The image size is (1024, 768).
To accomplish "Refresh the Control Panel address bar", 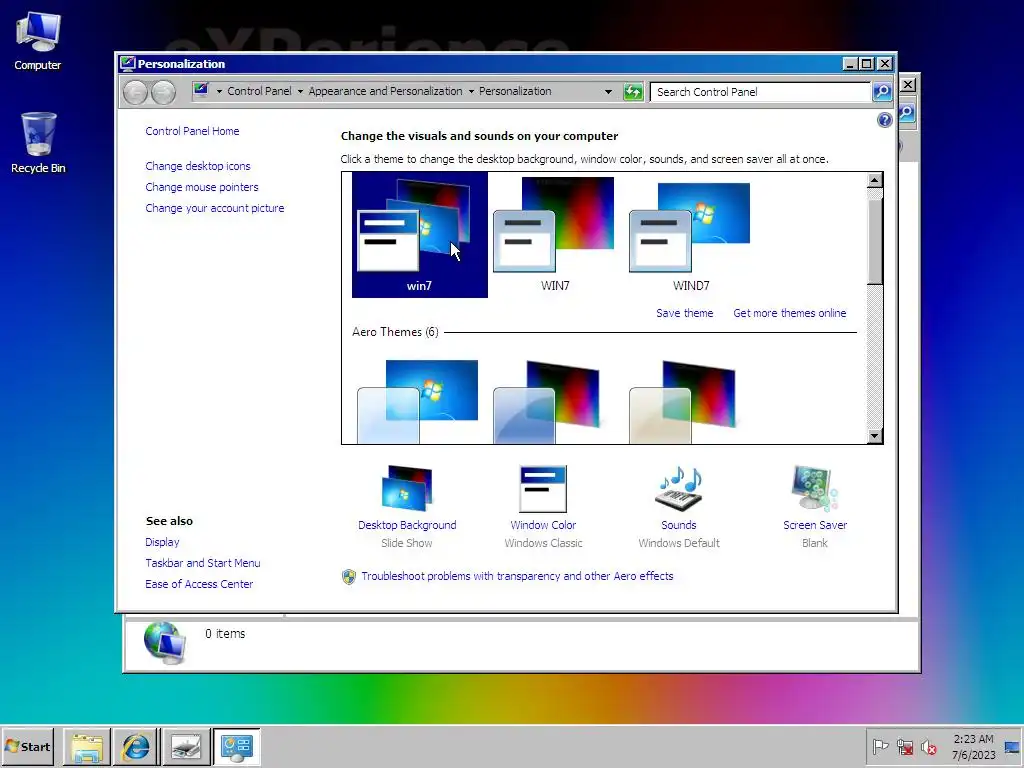I will click(x=633, y=92).
